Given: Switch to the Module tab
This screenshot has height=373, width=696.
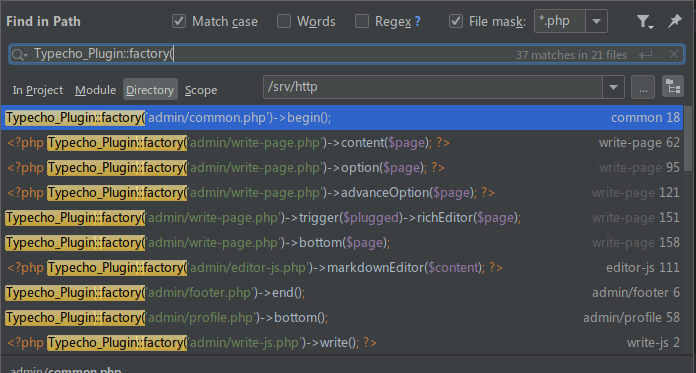Looking at the screenshot, I should [x=95, y=90].
